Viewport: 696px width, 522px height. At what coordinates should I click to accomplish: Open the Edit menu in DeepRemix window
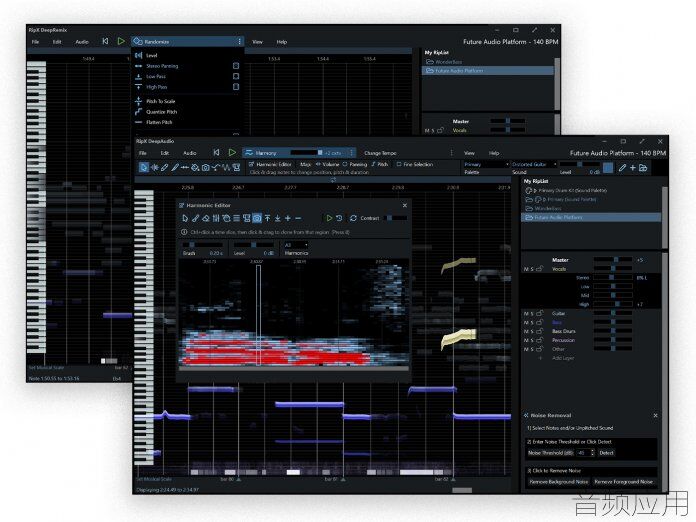[57, 42]
